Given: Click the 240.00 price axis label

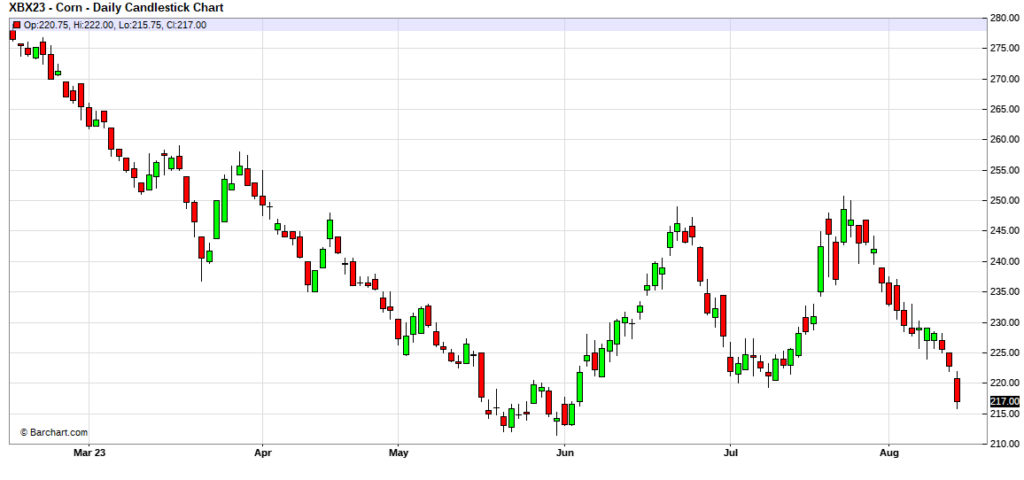Looking at the screenshot, I should [x=1005, y=262].
